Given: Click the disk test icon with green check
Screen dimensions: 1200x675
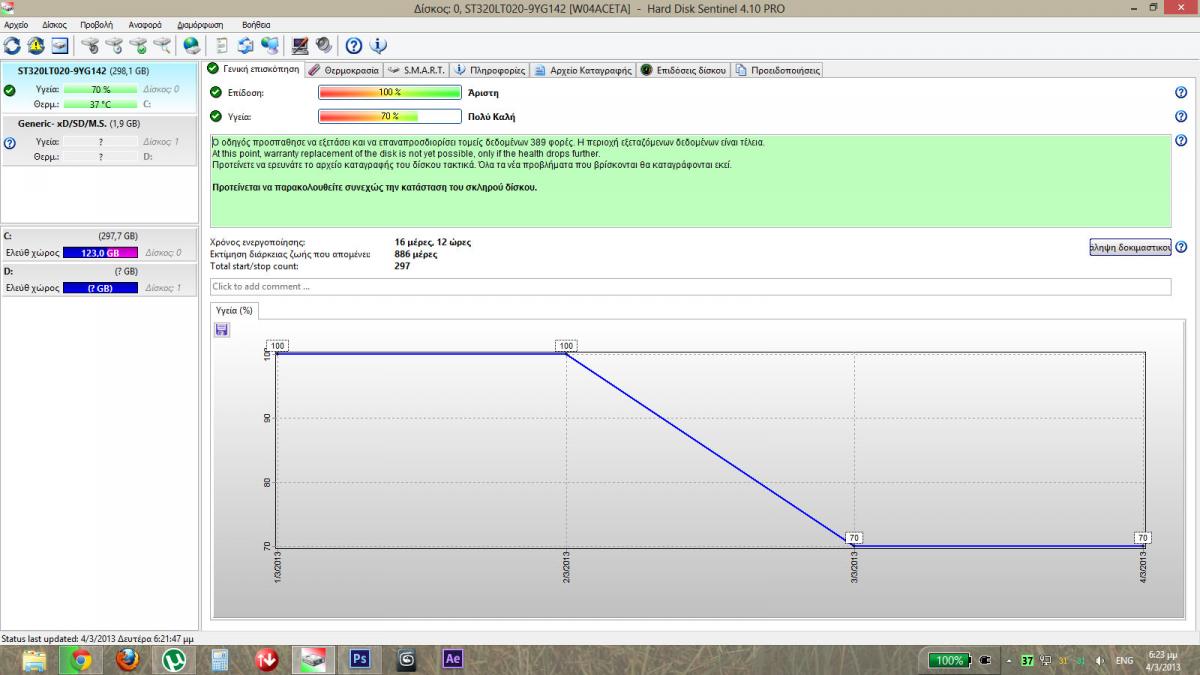Looking at the screenshot, I should pyautogui.click(x=138, y=45).
